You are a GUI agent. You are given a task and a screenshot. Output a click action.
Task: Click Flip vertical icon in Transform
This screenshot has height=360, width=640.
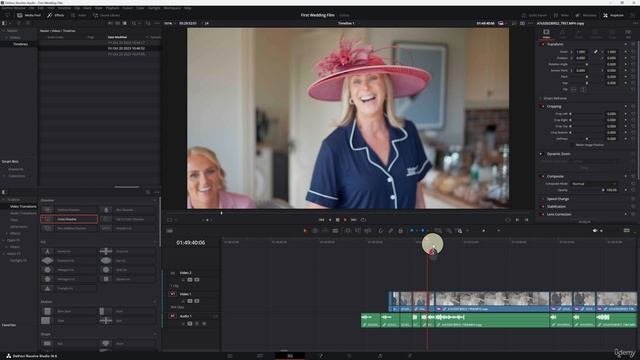pos(583,89)
